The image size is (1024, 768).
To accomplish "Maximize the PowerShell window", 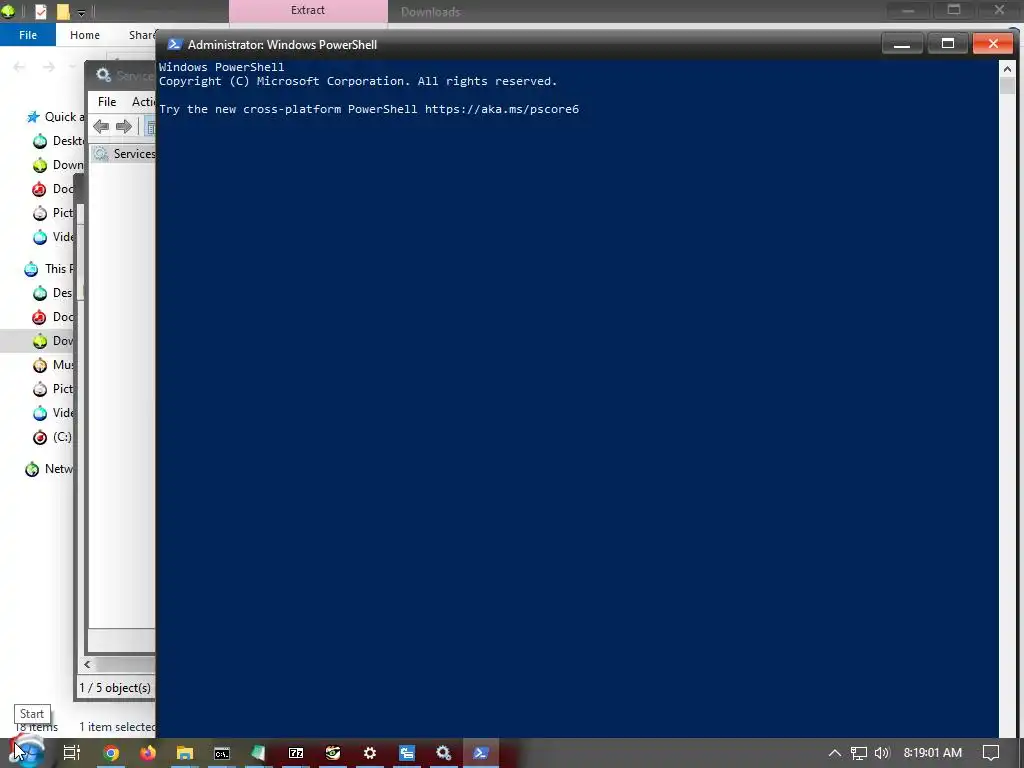I will (x=948, y=44).
